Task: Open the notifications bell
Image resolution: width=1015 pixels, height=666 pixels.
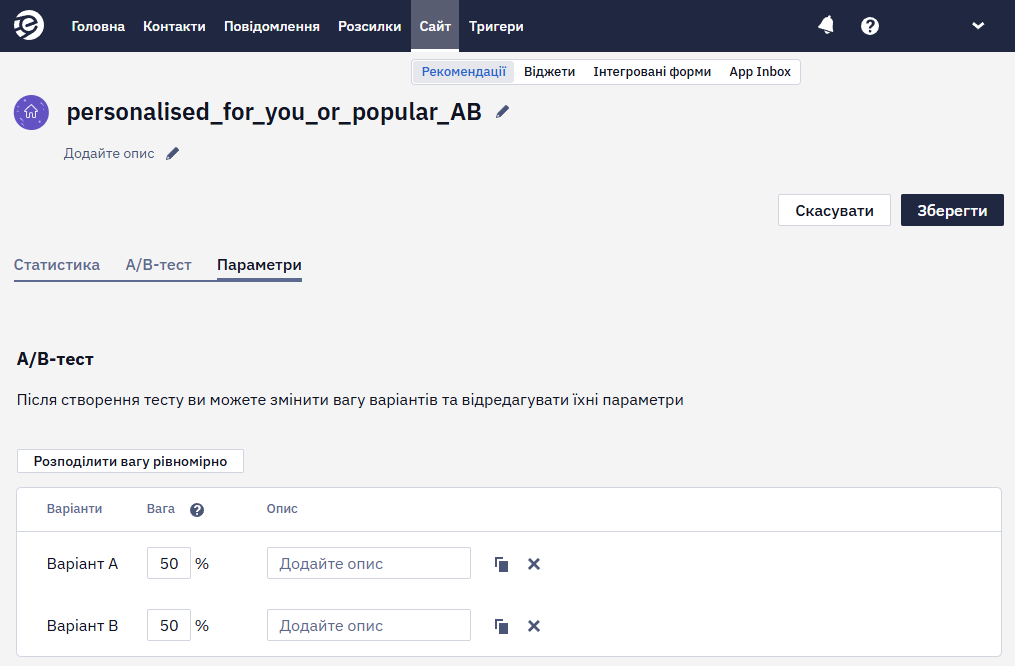Action: click(x=826, y=26)
